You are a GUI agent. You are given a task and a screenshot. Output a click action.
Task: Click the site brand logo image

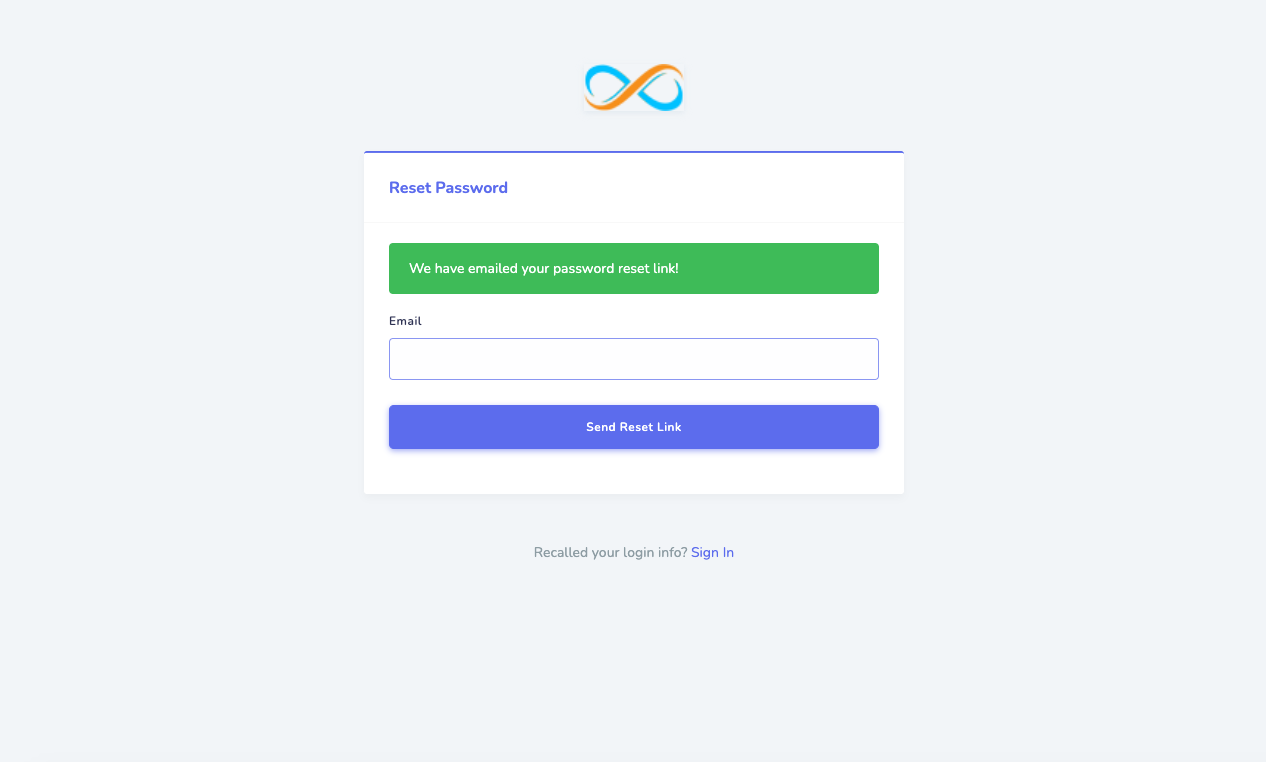click(x=633, y=87)
